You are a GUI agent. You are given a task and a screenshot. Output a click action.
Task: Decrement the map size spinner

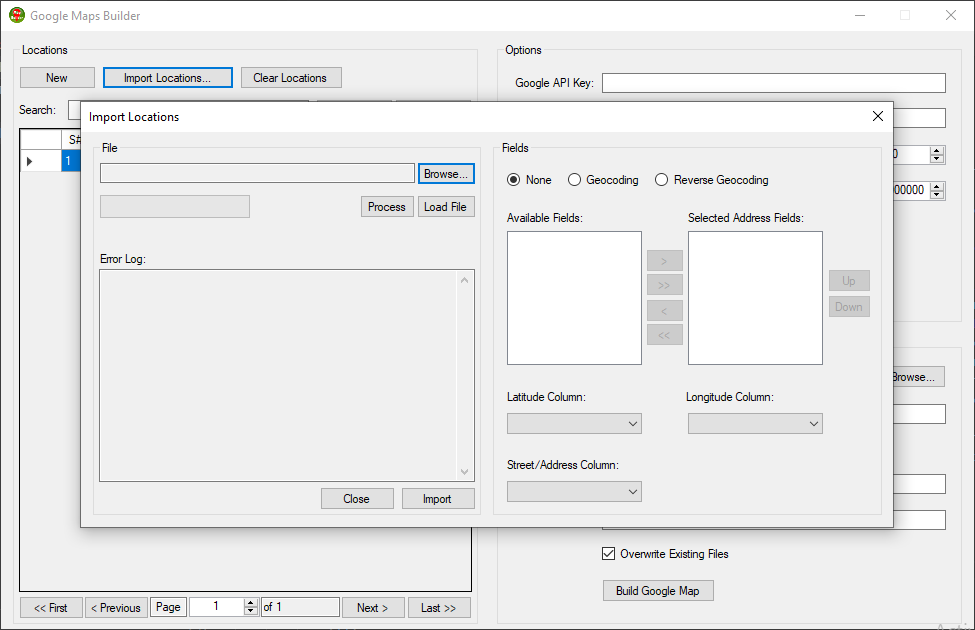pos(937,194)
